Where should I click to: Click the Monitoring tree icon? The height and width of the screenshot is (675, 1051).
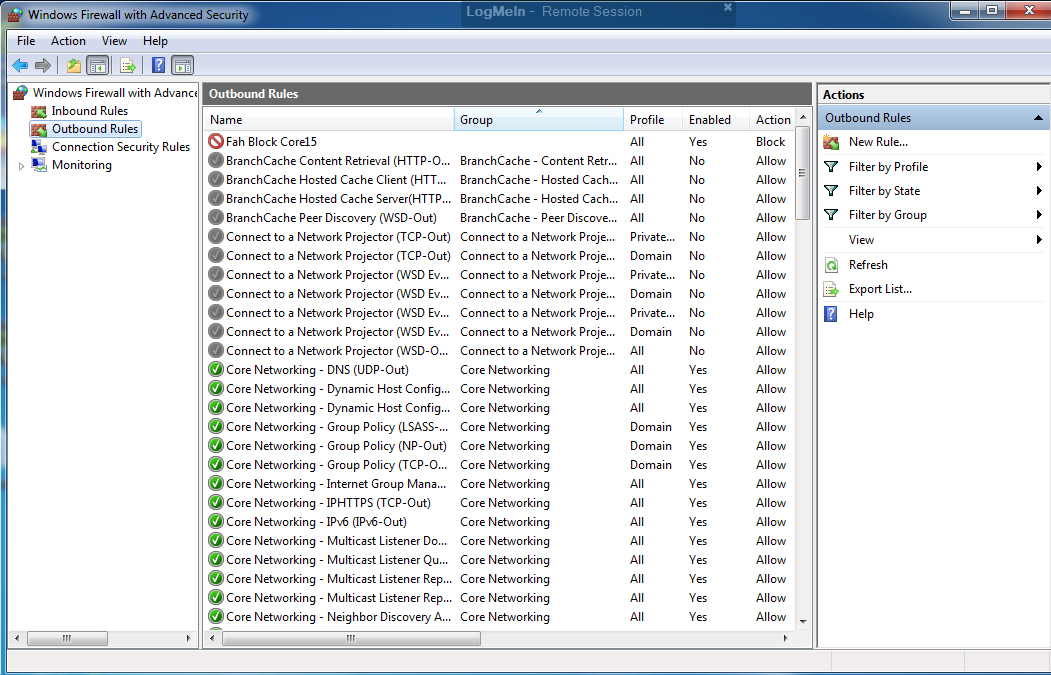tap(39, 165)
